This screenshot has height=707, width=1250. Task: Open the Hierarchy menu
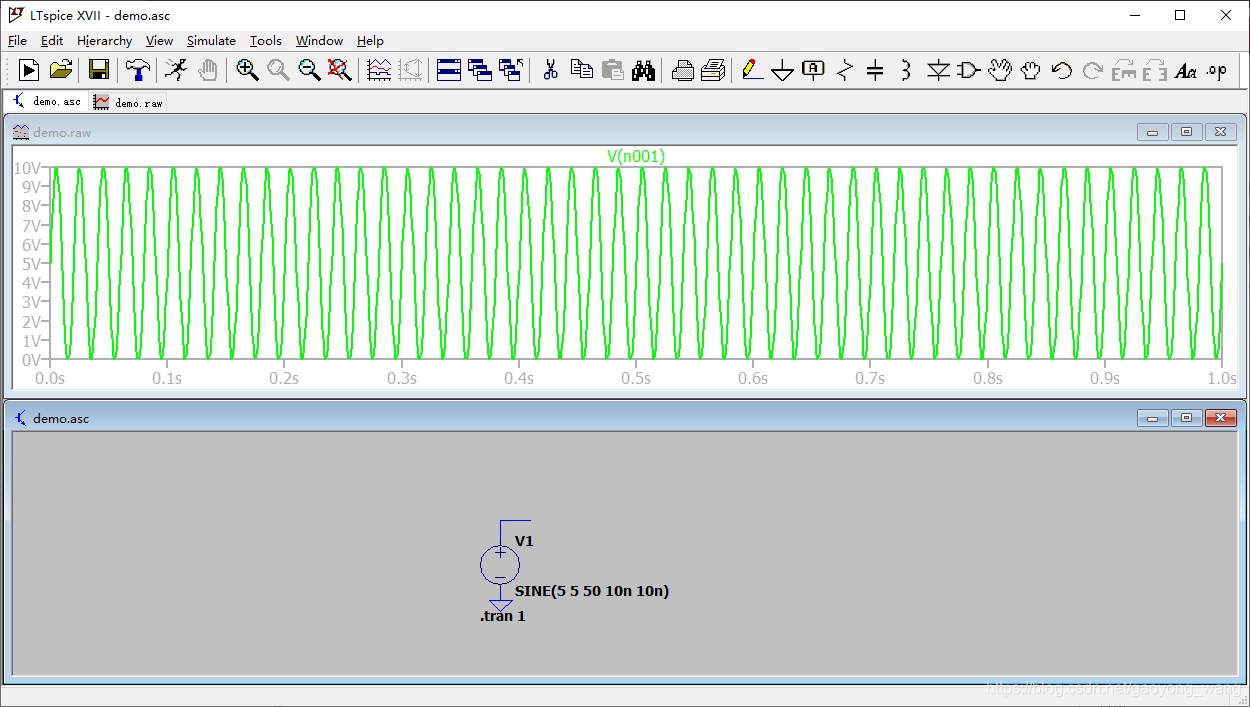[x=105, y=41]
